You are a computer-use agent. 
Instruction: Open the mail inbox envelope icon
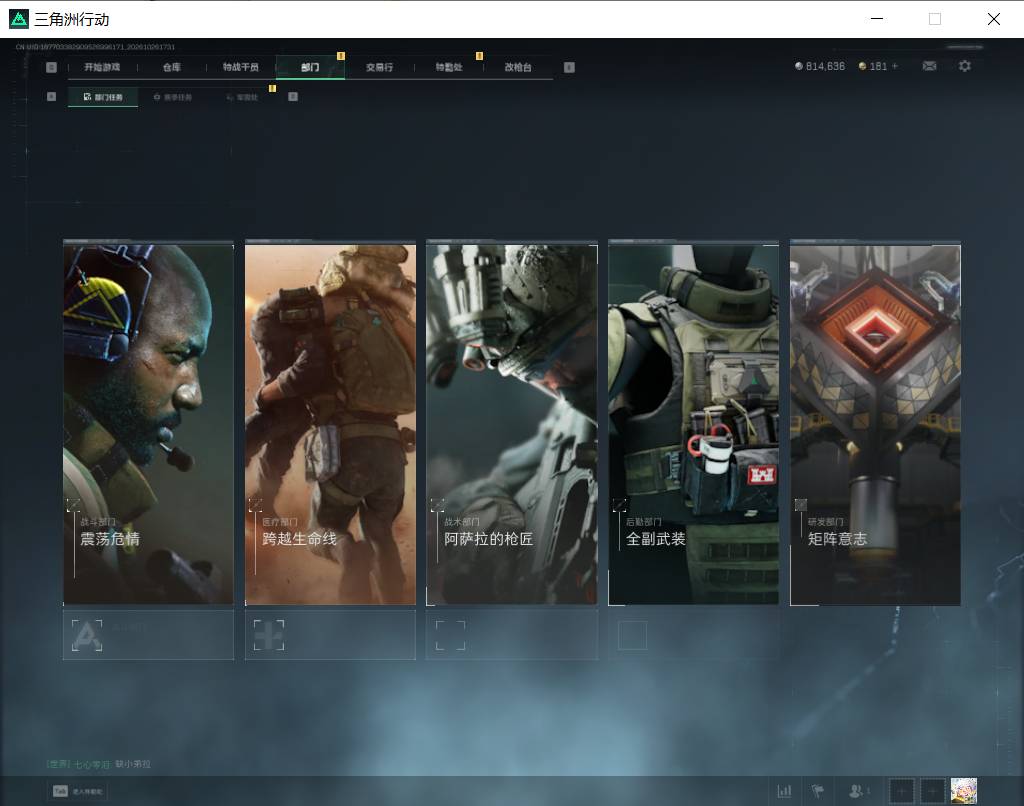pyautogui.click(x=929, y=66)
